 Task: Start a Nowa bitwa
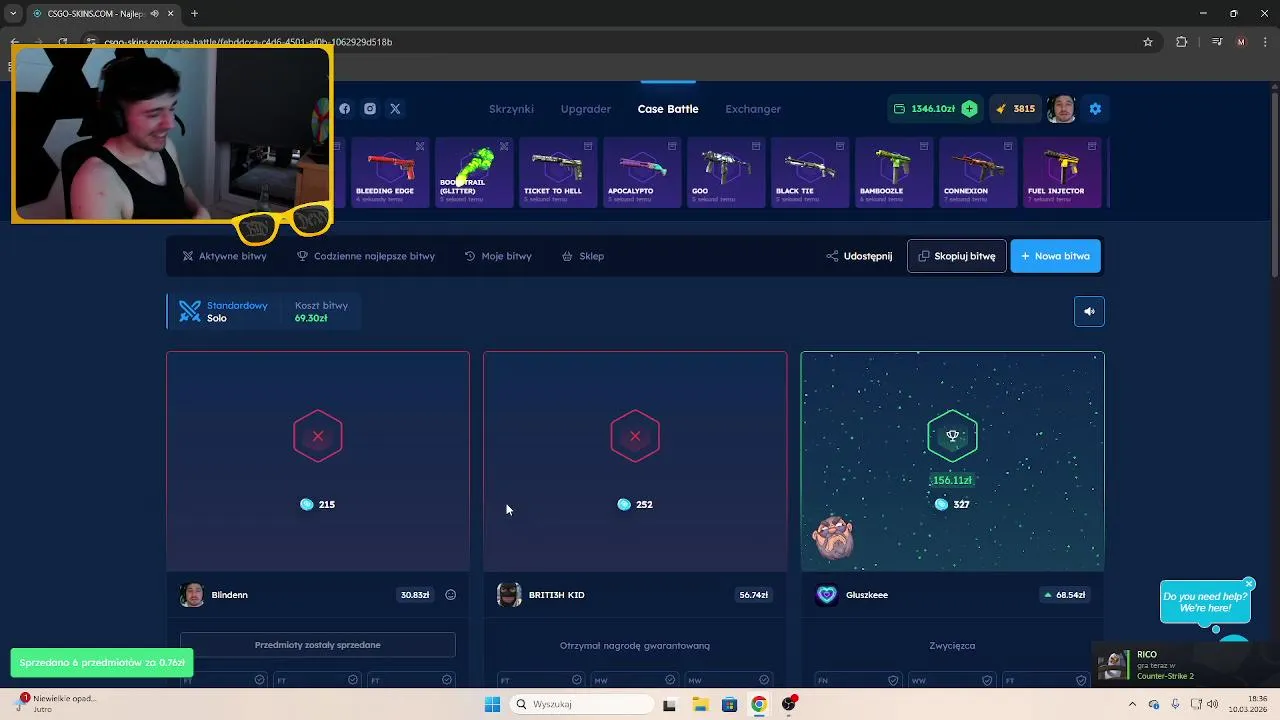coord(1055,256)
